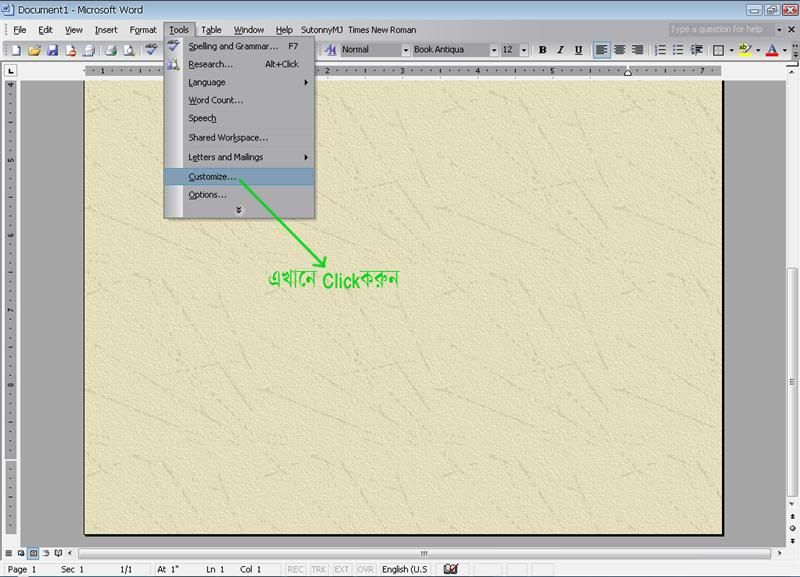Expand the Tools menu with double chevron

[x=239, y=210]
